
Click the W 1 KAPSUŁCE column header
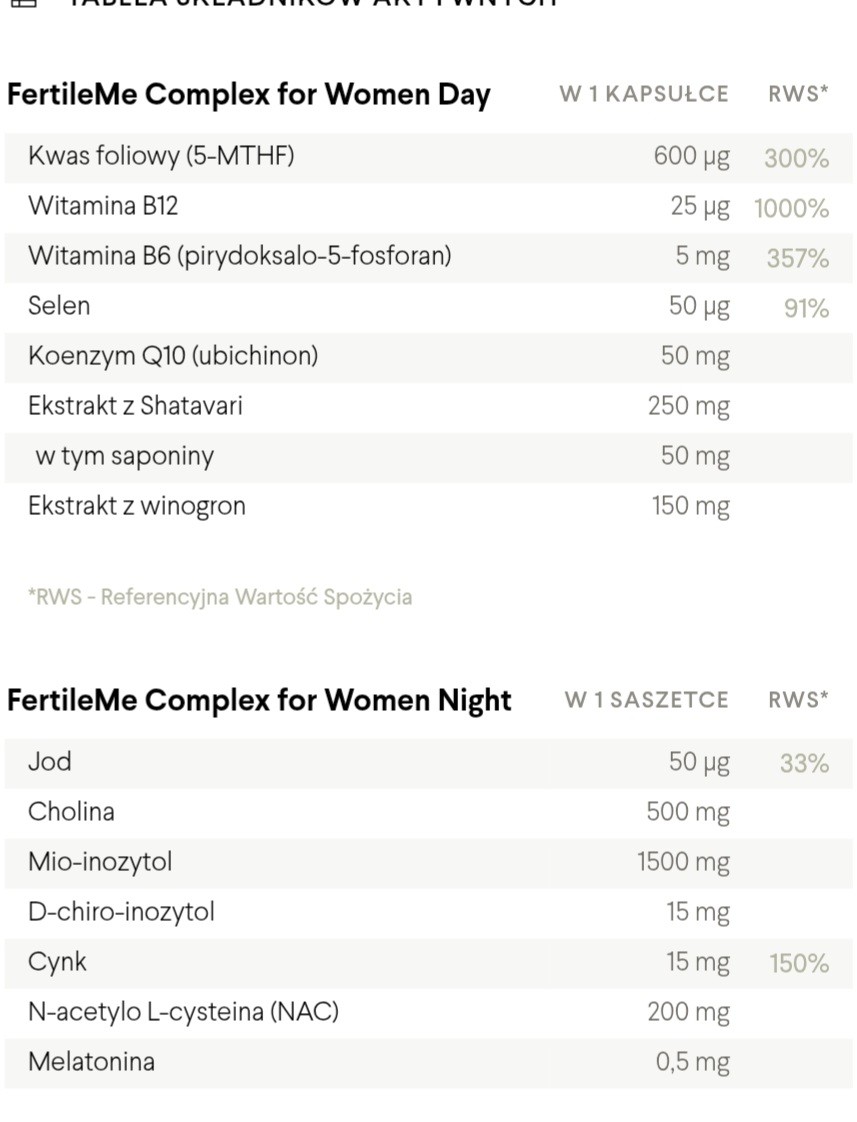point(644,95)
